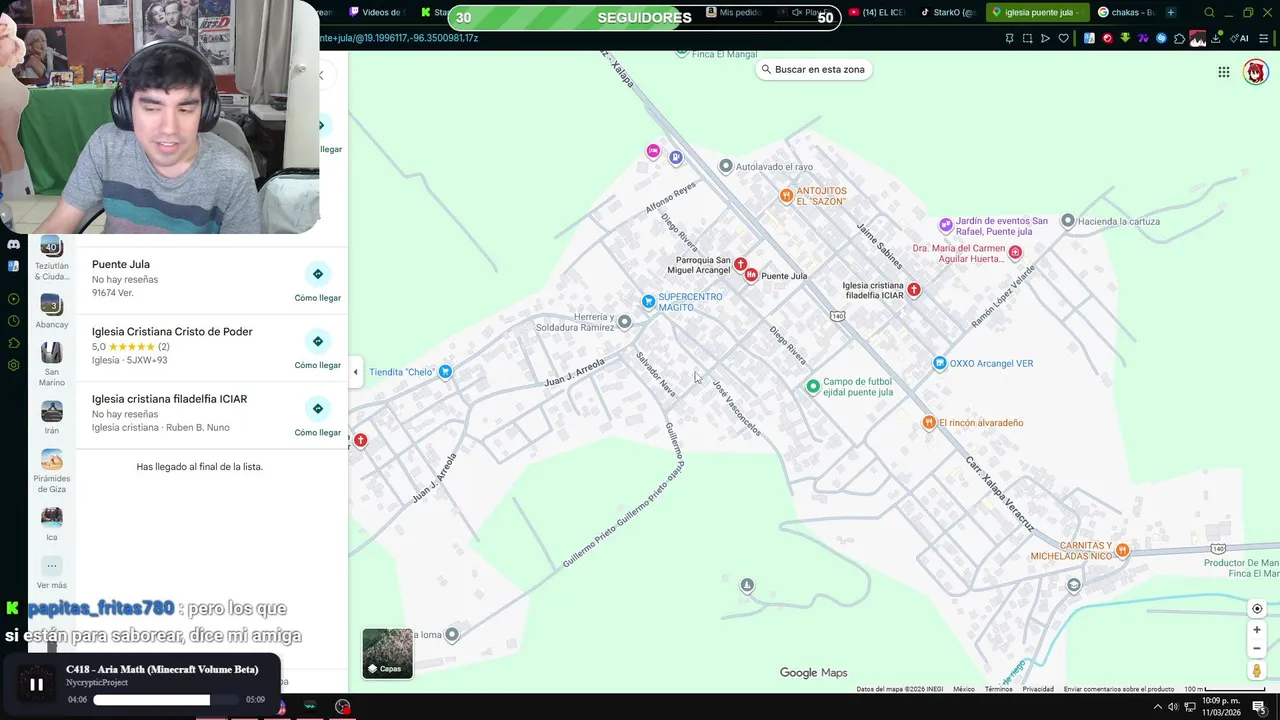
Task: Open the San Marino recent search
Action: click(x=52, y=364)
